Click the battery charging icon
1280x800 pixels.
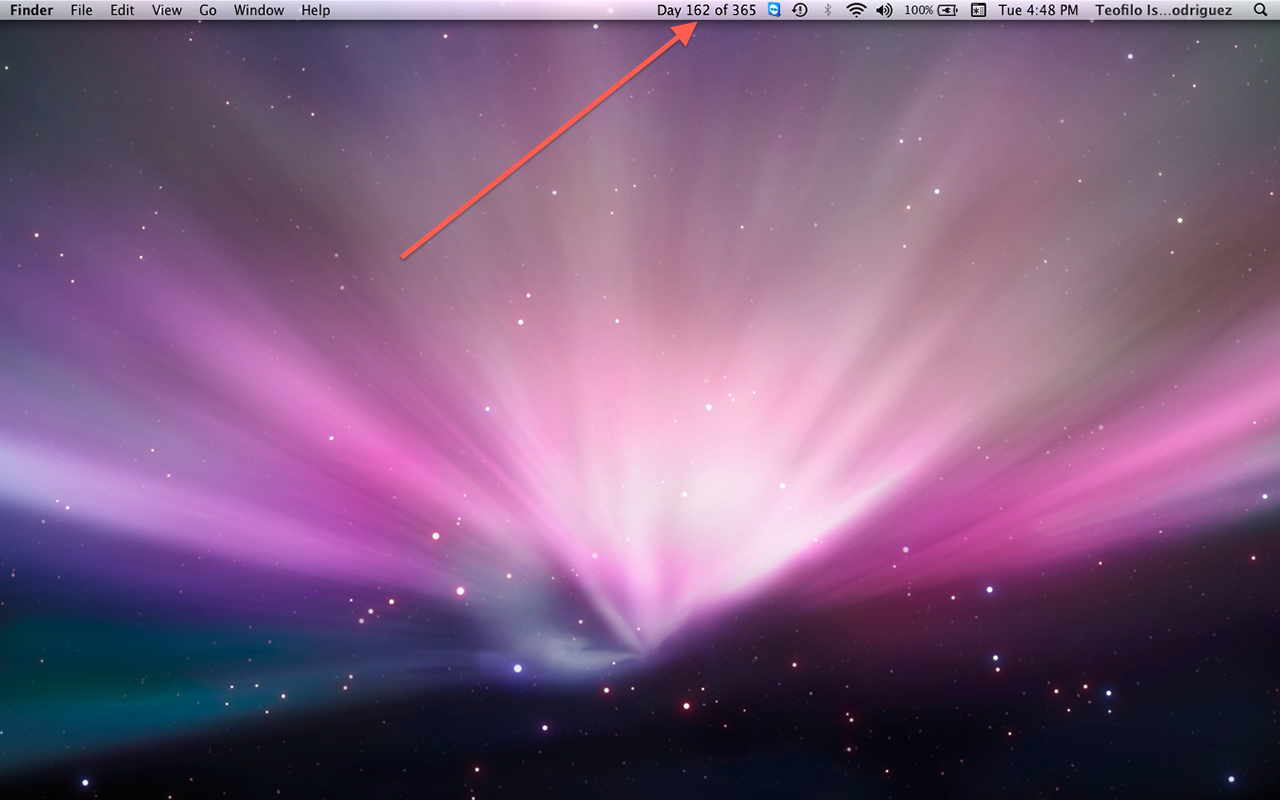pyautogui.click(x=948, y=10)
